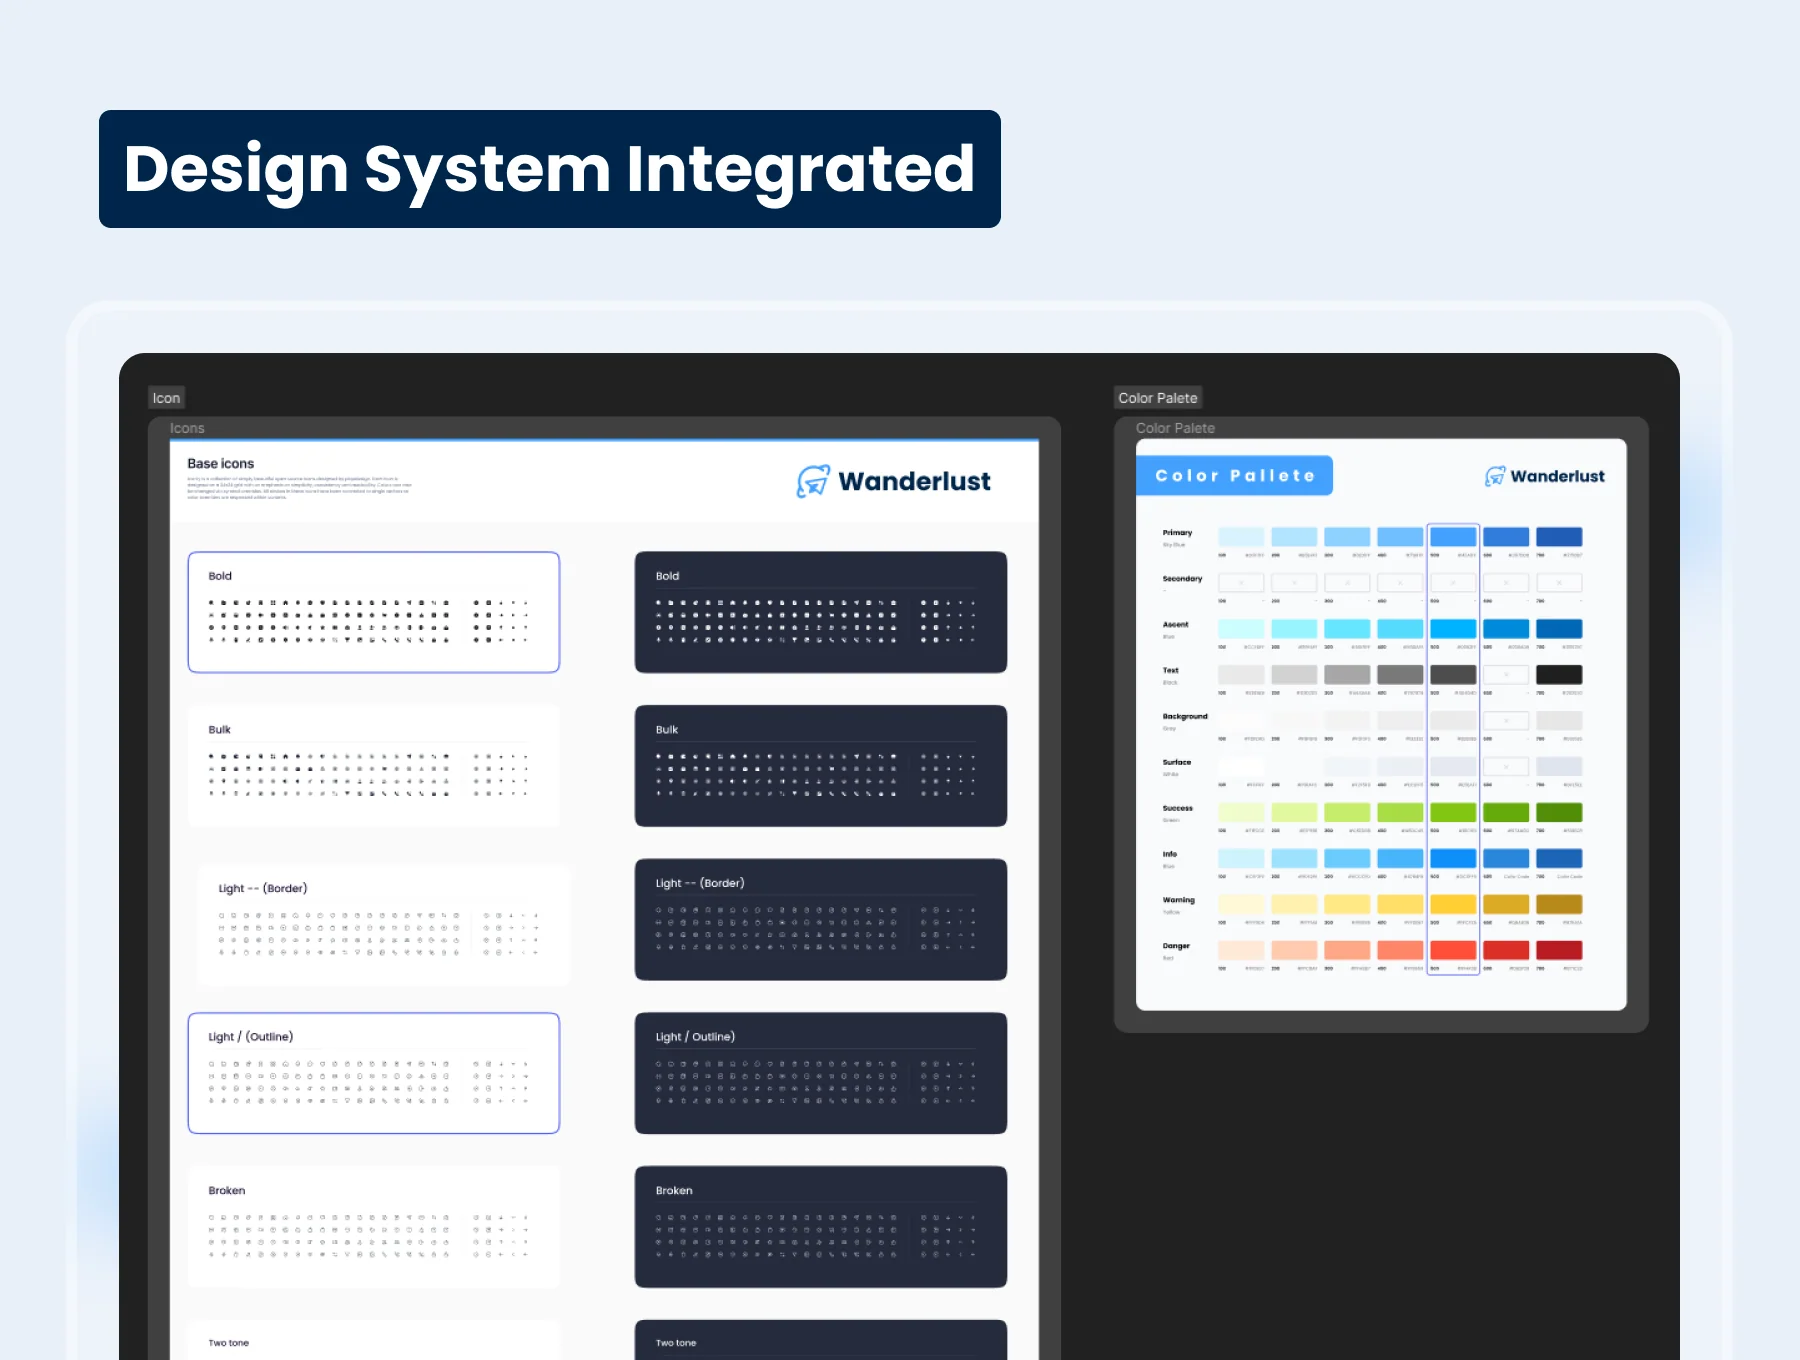Select the dark "Light -- (Border)" icon card
Screen dimensions: 1800x1360
821,920
